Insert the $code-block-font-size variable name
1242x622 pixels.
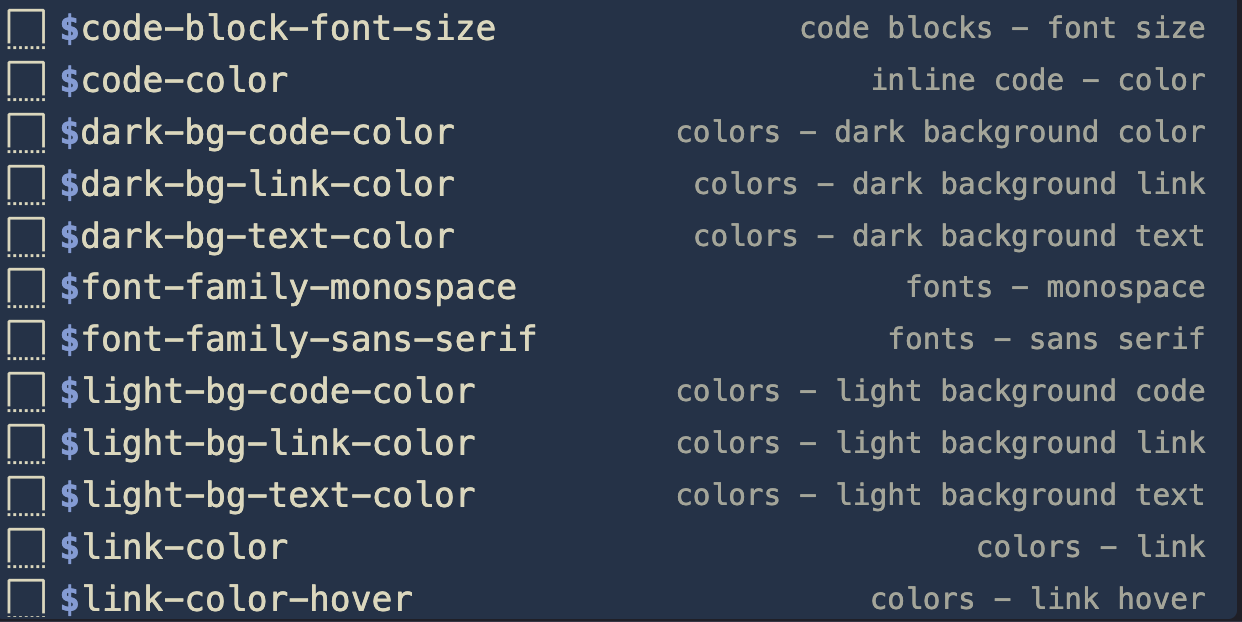(278, 29)
